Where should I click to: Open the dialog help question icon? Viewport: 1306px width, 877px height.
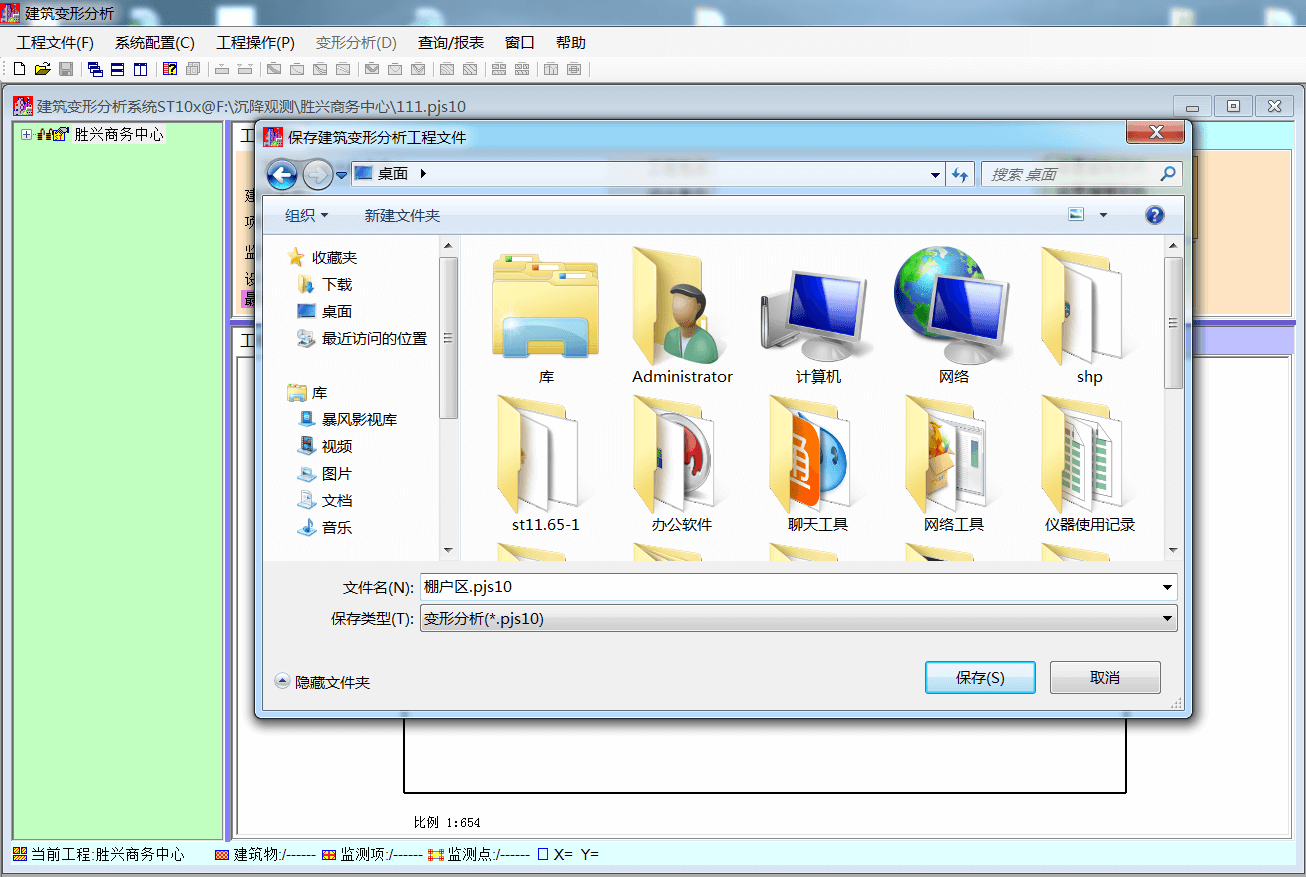tap(1155, 215)
